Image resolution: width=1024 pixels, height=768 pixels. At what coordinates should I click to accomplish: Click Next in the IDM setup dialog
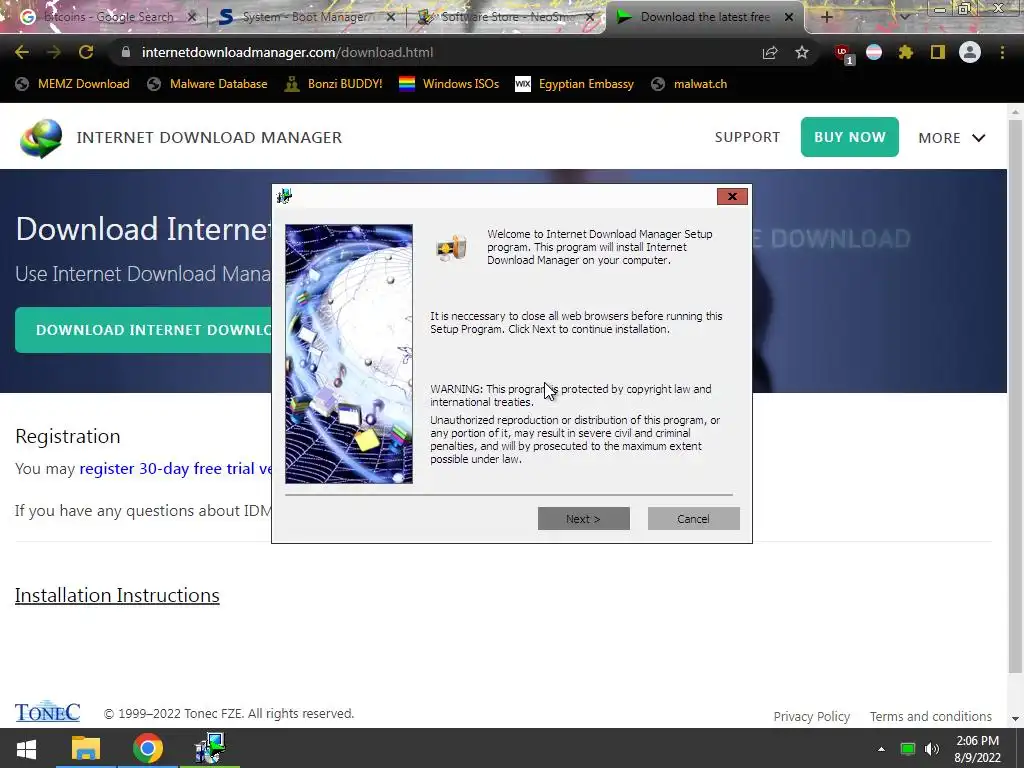point(583,519)
